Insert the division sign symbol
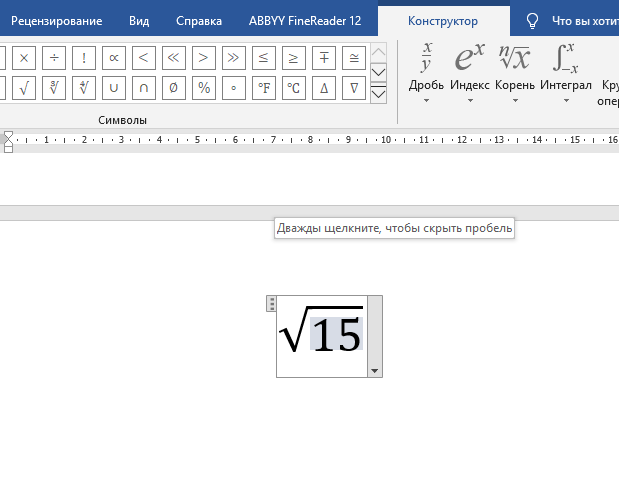The image size is (619, 502). click(x=54, y=58)
